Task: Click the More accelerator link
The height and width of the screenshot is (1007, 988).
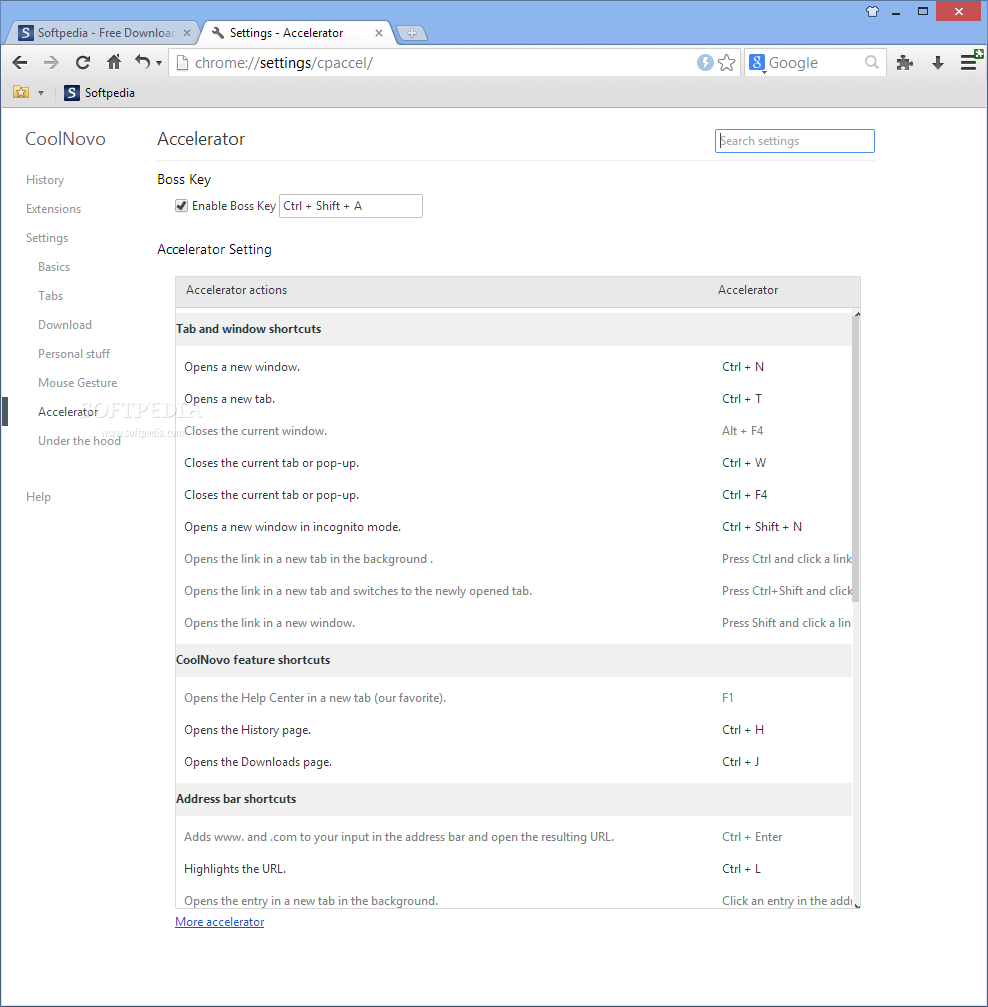Action: click(220, 922)
